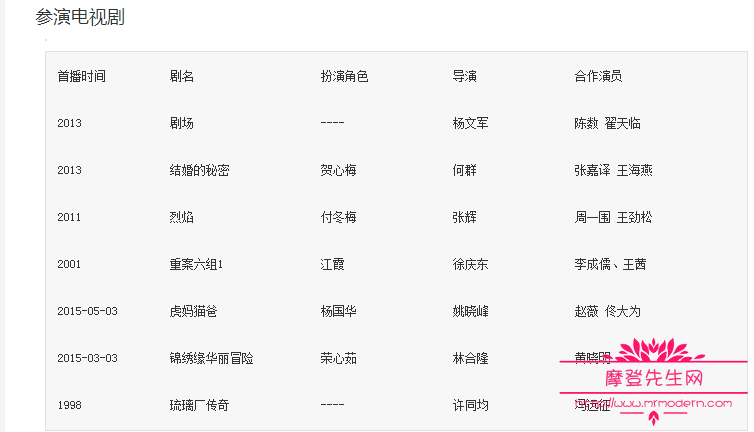Click co-star name 张嘉译
The width and height of the screenshot is (754, 432).
[x=592, y=170]
